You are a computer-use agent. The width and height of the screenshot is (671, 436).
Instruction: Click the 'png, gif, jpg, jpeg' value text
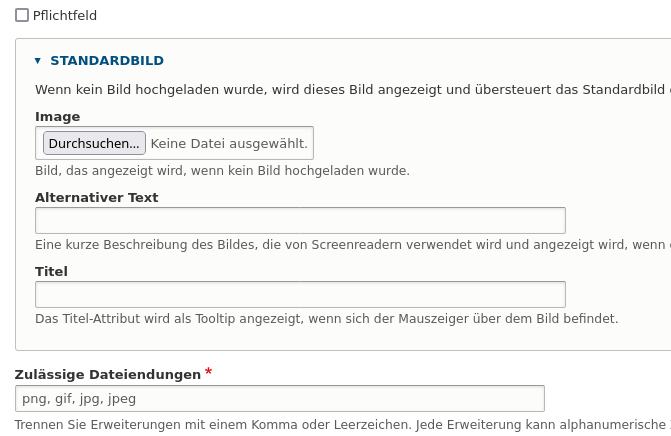coord(79,398)
